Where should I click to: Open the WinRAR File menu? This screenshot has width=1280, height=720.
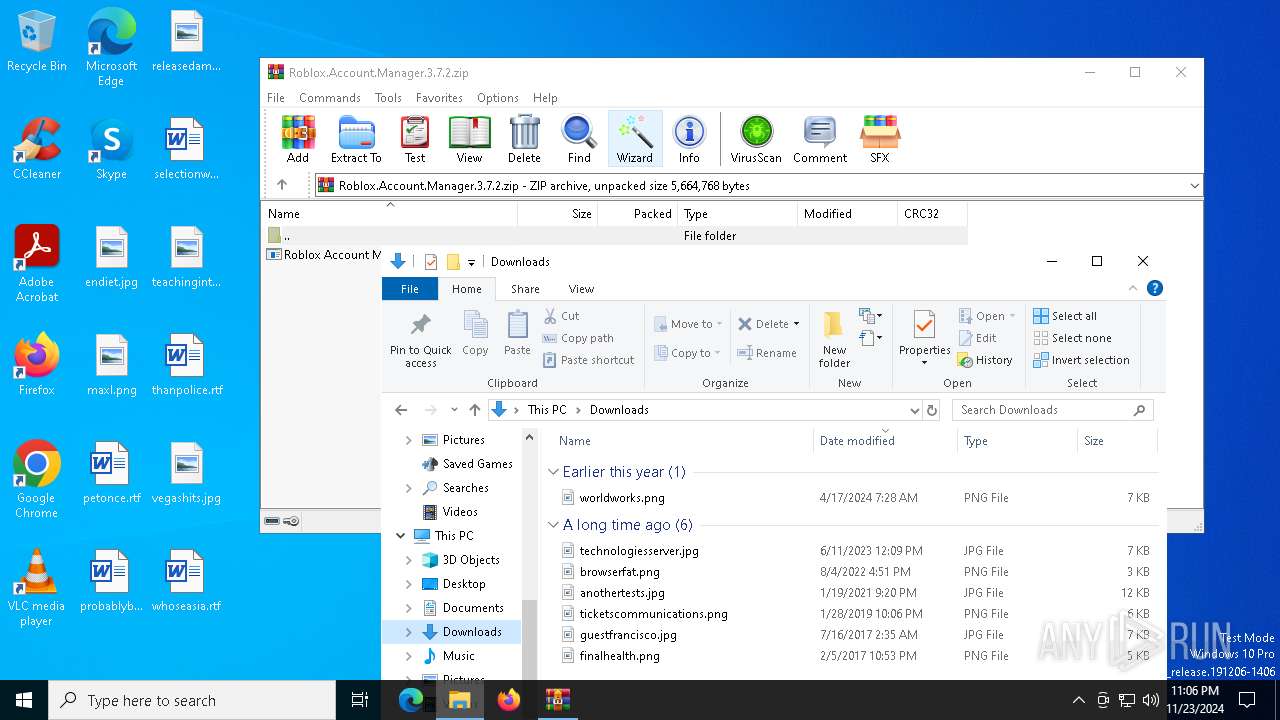point(276,98)
